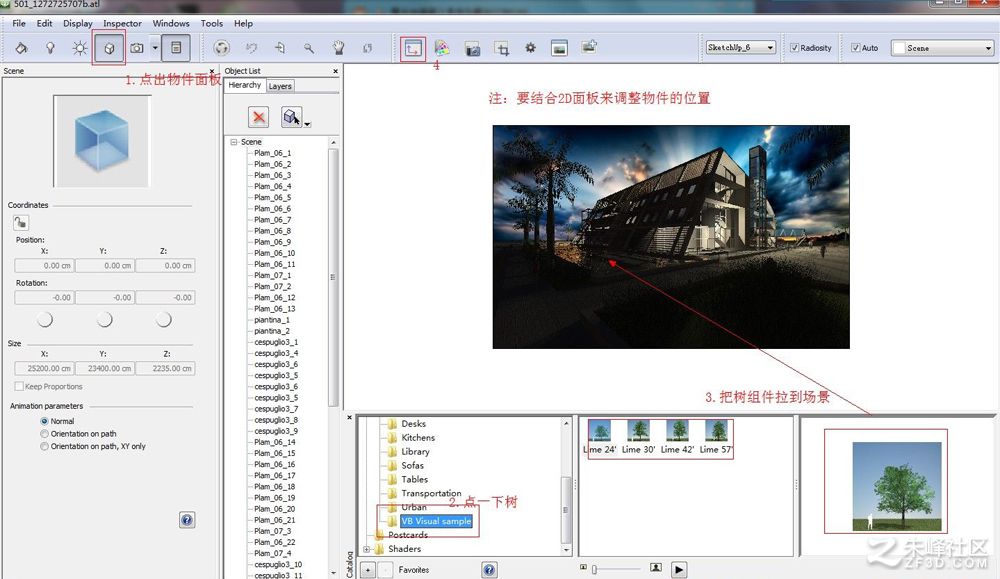This screenshot has height=579, width=1000.
Task: Open the Windows menu
Action: [171, 24]
